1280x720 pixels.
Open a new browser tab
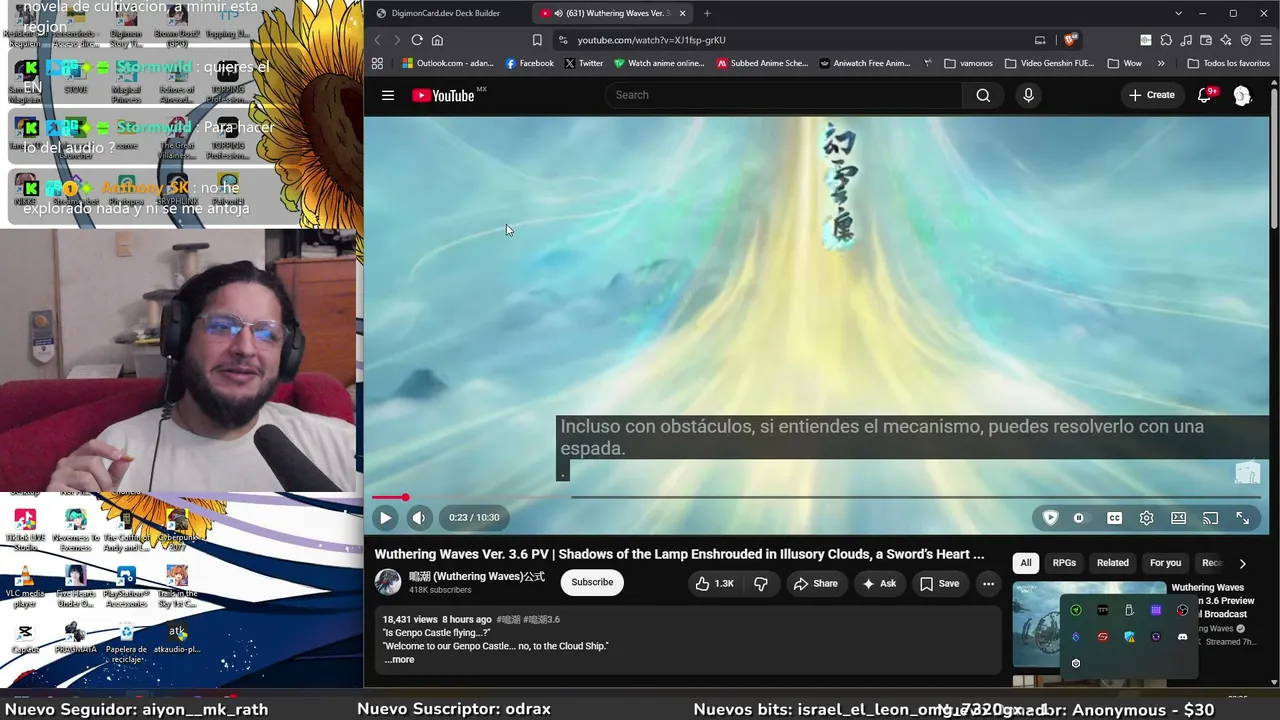[x=707, y=13]
